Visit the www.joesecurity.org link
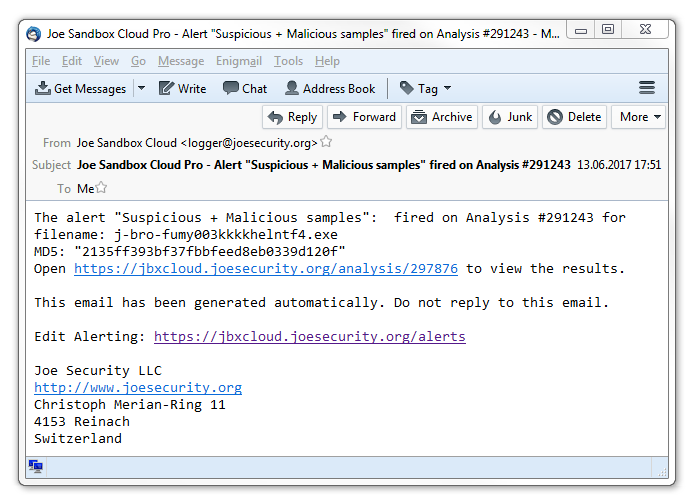 [x=138, y=388]
